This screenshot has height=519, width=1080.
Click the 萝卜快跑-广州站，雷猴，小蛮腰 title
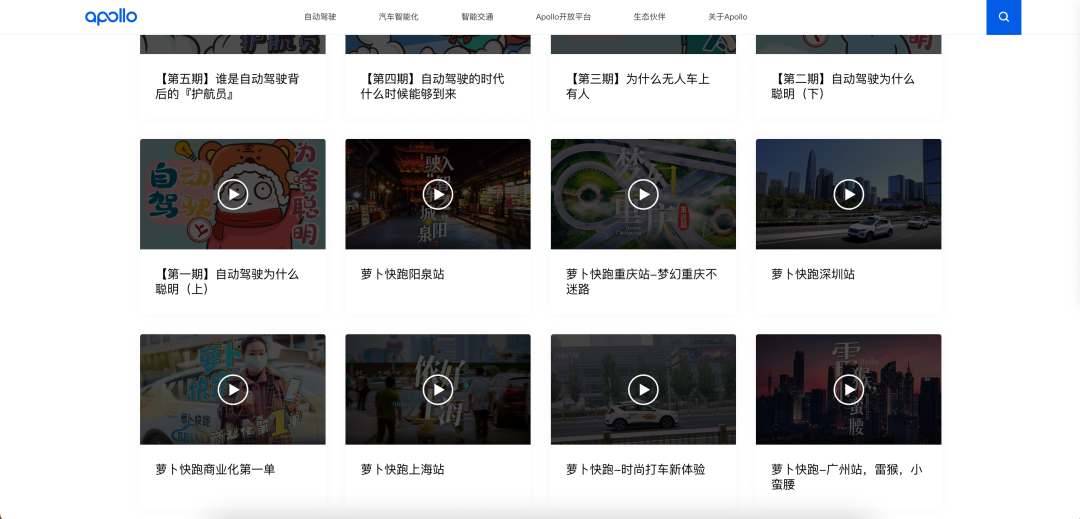pos(847,477)
